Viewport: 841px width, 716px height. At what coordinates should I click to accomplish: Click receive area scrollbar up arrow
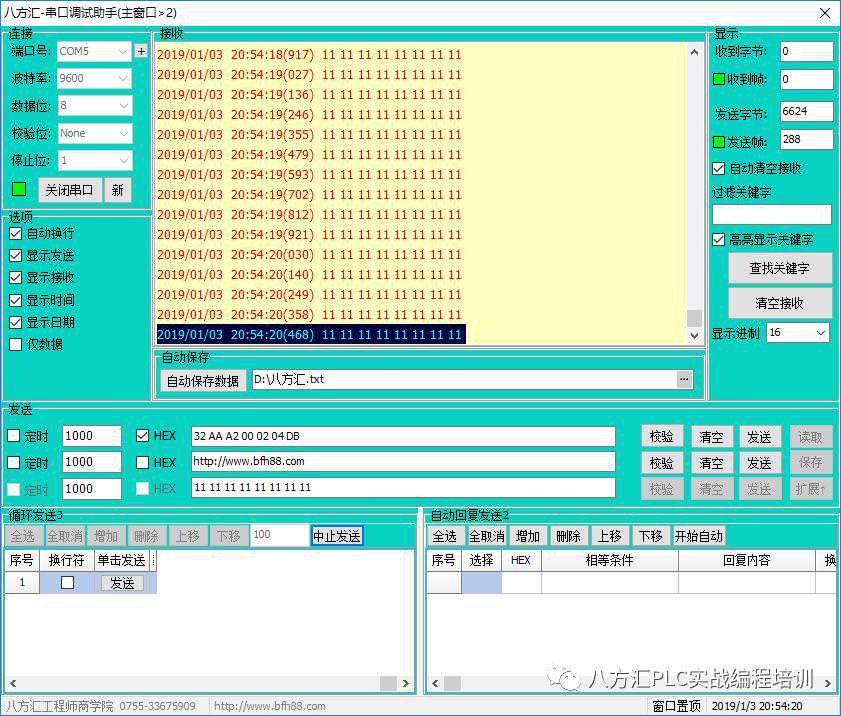tap(694, 52)
